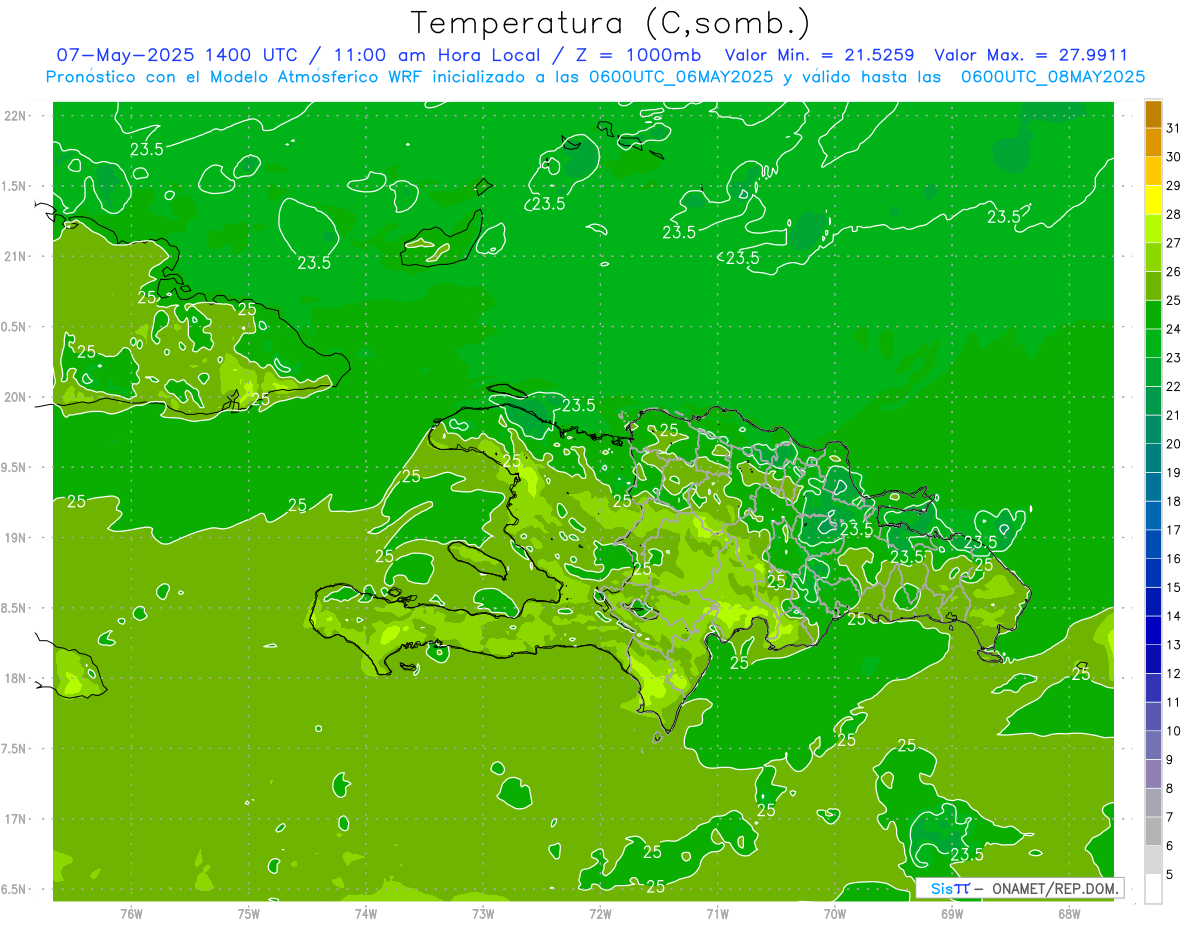1200x927 pixels.
Task: Click the '31' color bar label
Action: [1174, 128]
